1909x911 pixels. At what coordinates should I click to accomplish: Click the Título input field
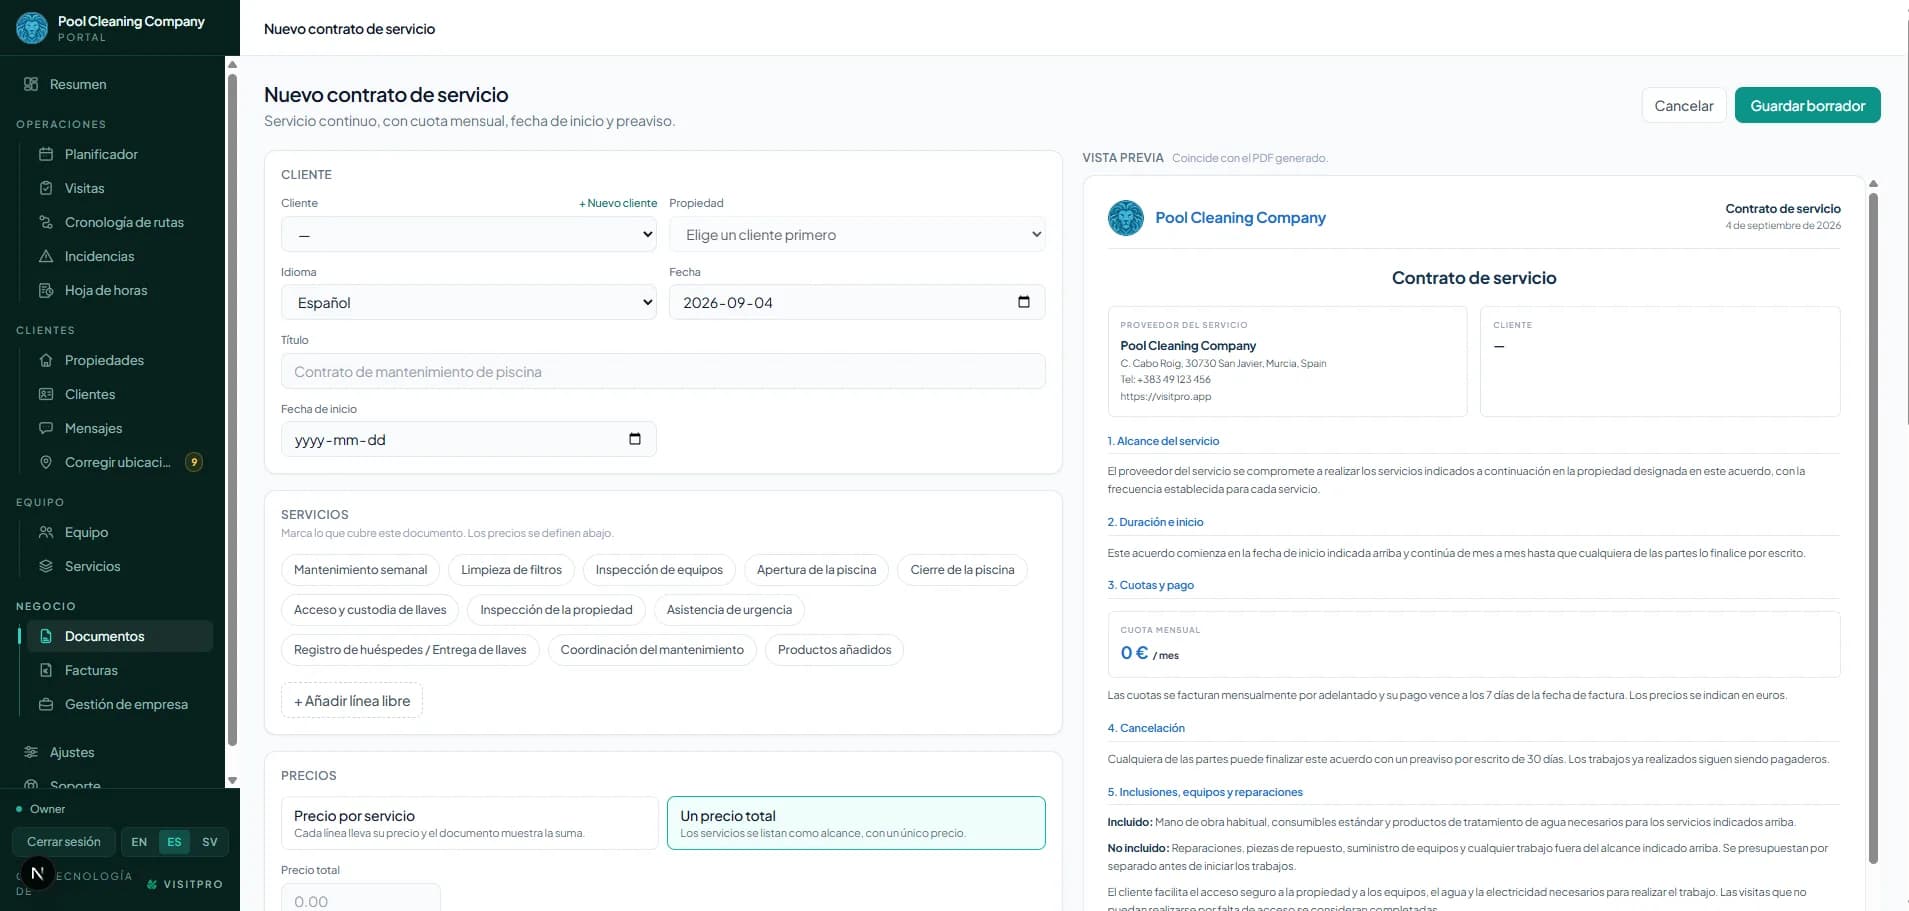tap(663, 372)
